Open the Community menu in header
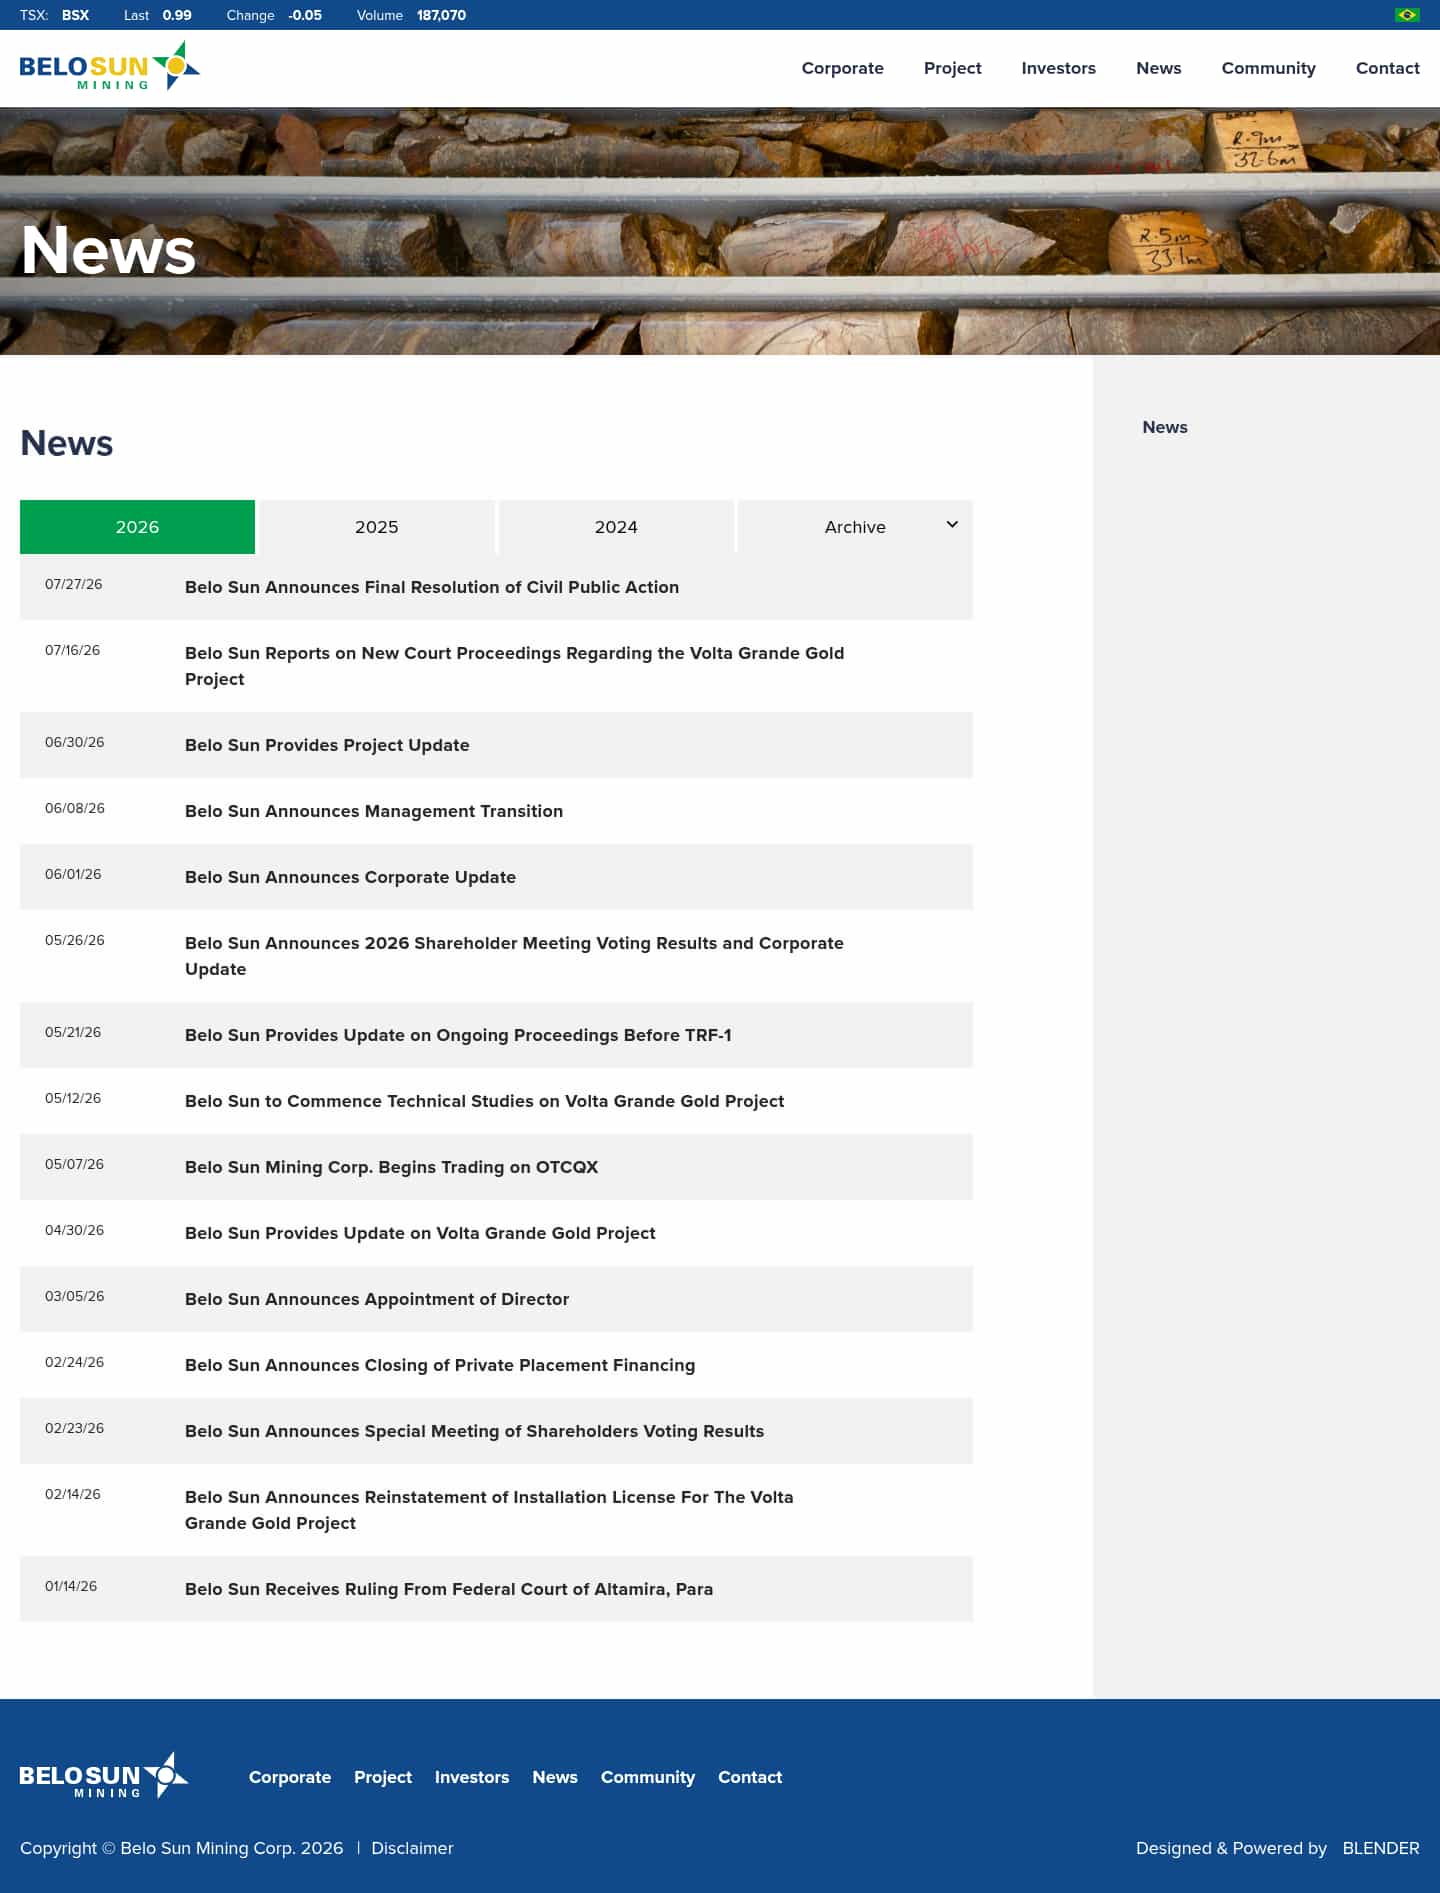Viewport: 1440px width, 1893px height. point(1269,68)
